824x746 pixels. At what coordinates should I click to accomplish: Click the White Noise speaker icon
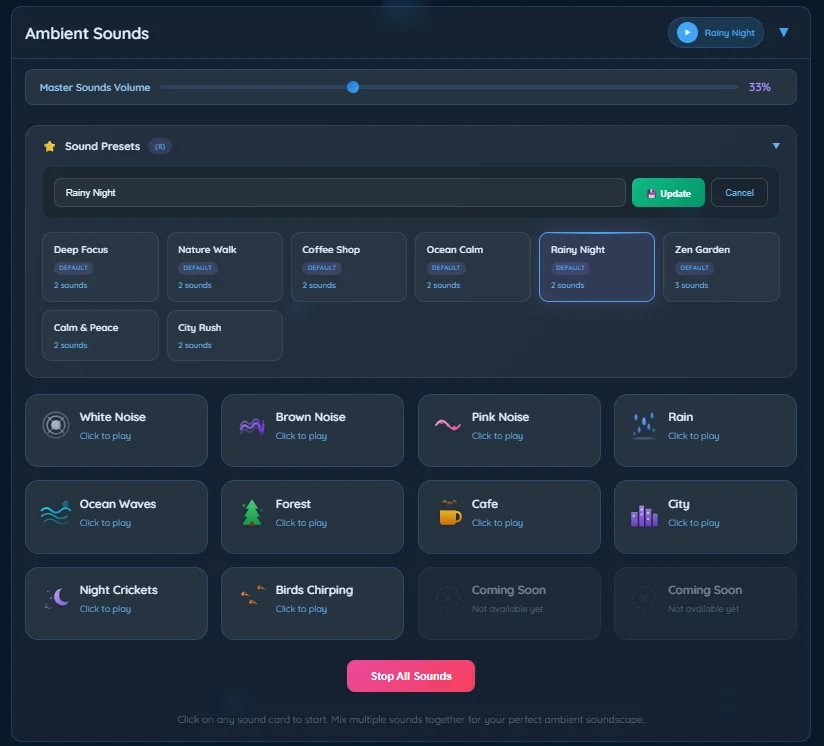(56, 425)
